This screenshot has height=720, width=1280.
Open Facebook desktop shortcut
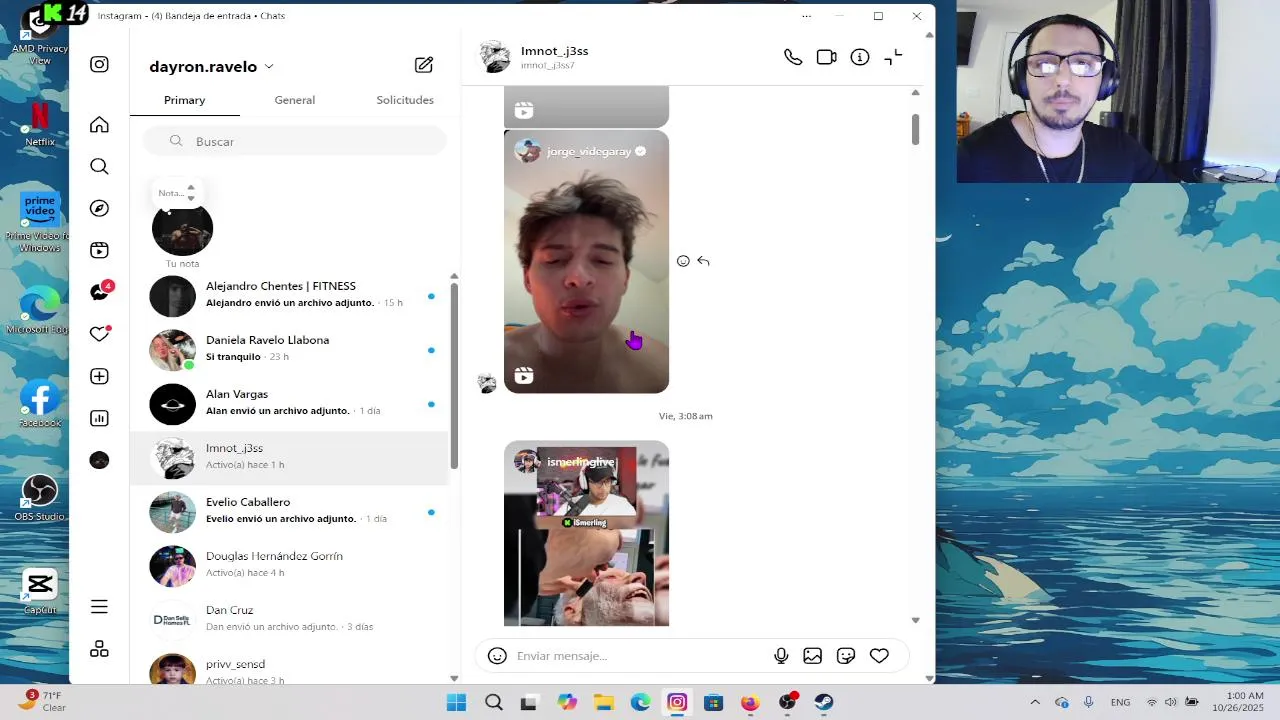pyautogui.click(x=40, y=404)
